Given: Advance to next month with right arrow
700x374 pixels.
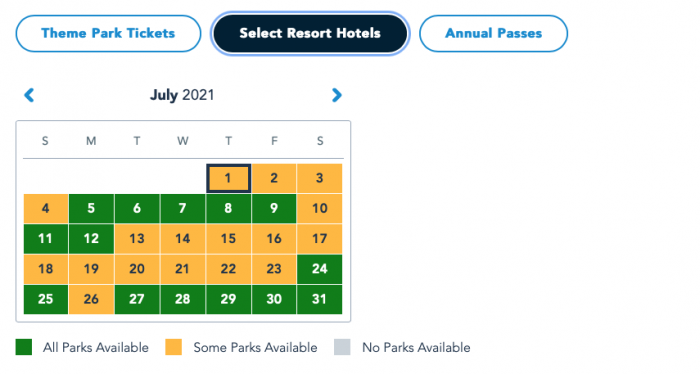Looking at the screenshot, I should 337,95.
